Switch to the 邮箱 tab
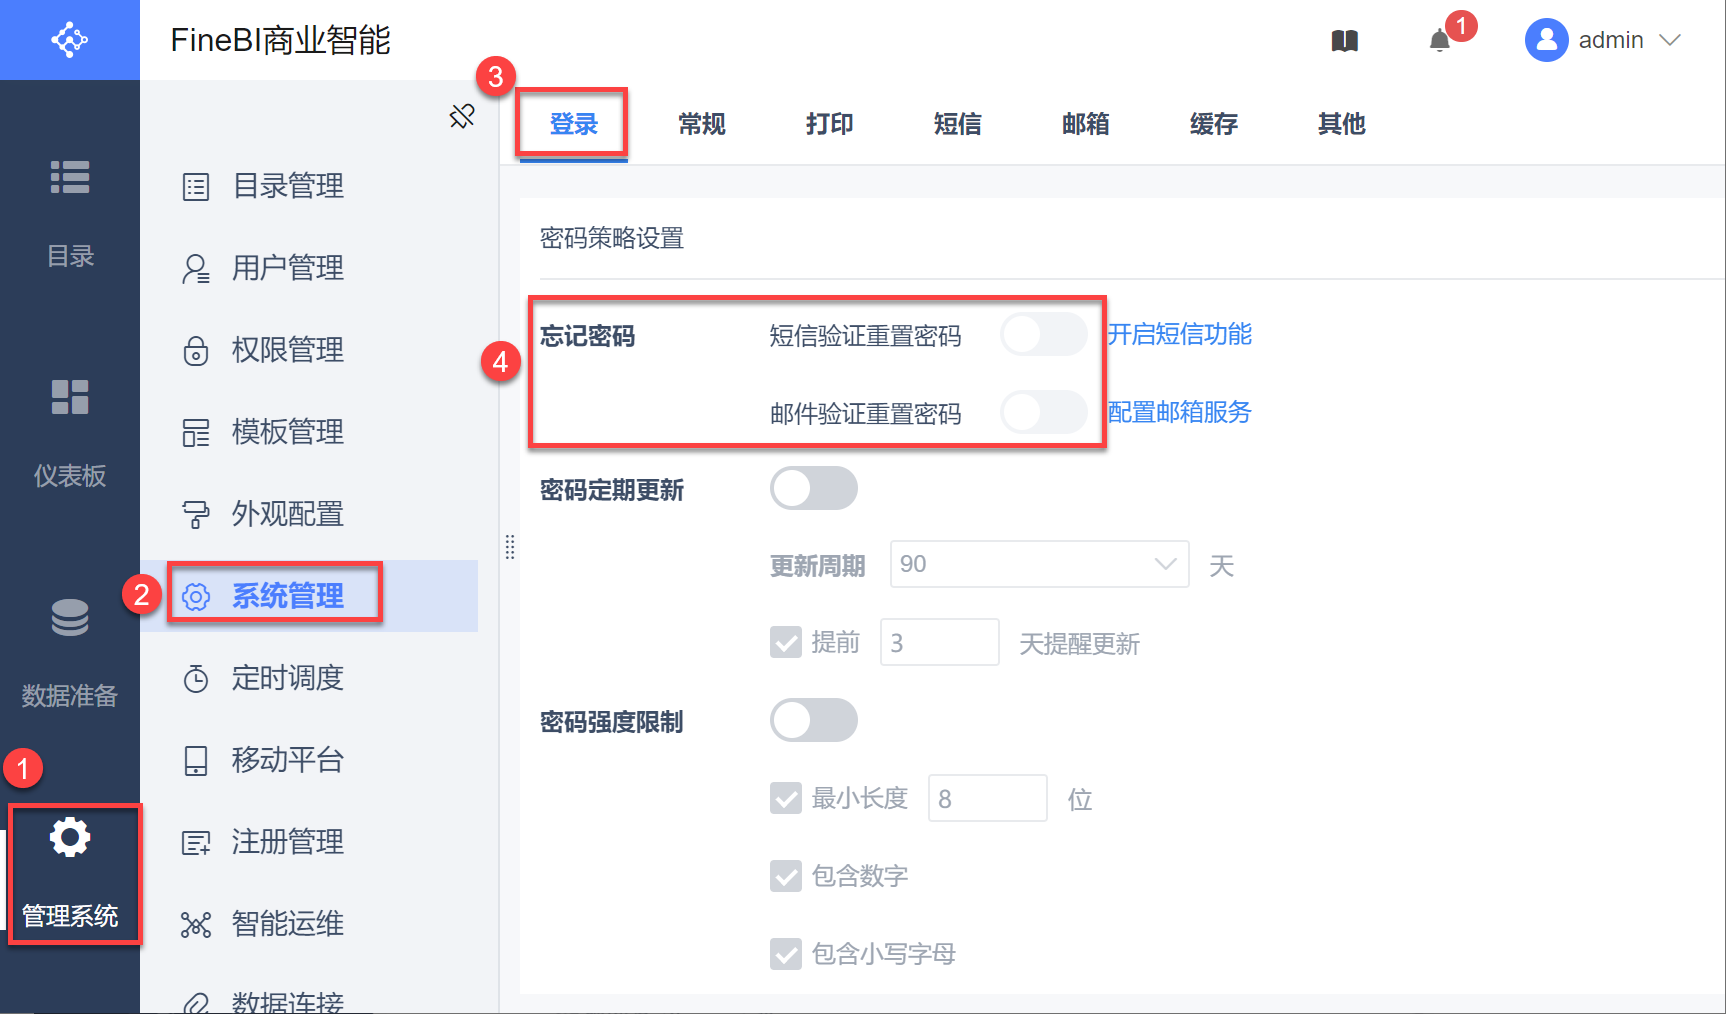Screen dimensions: 1726x1014 [x=1086, y=124]
